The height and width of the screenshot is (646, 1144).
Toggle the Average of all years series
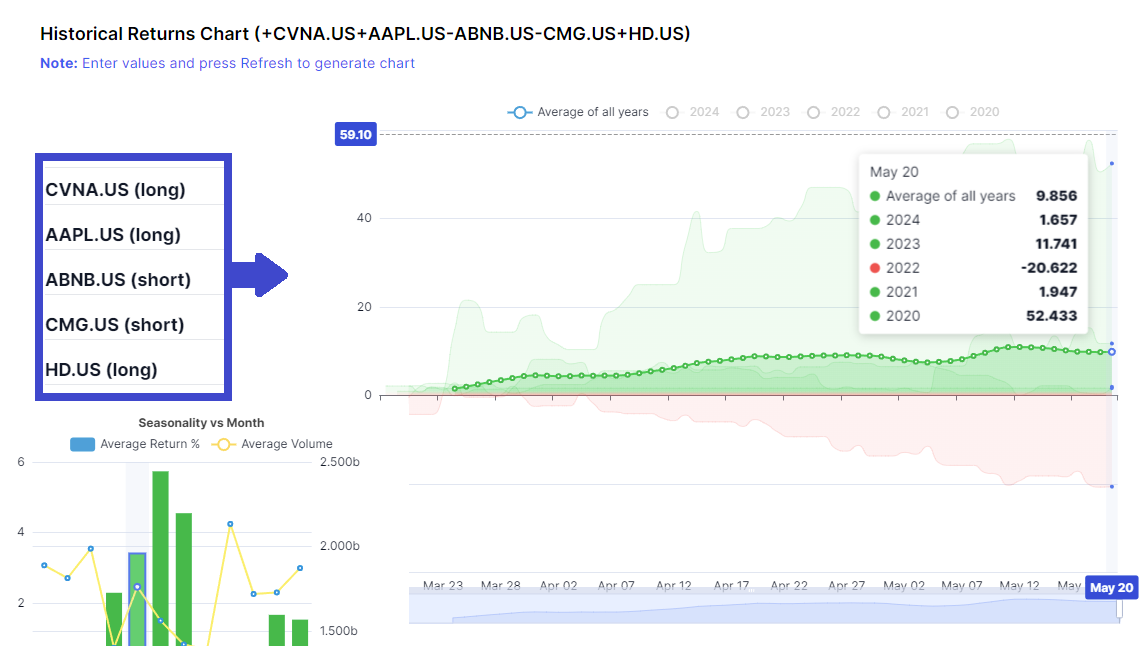(x=578, y=112)
